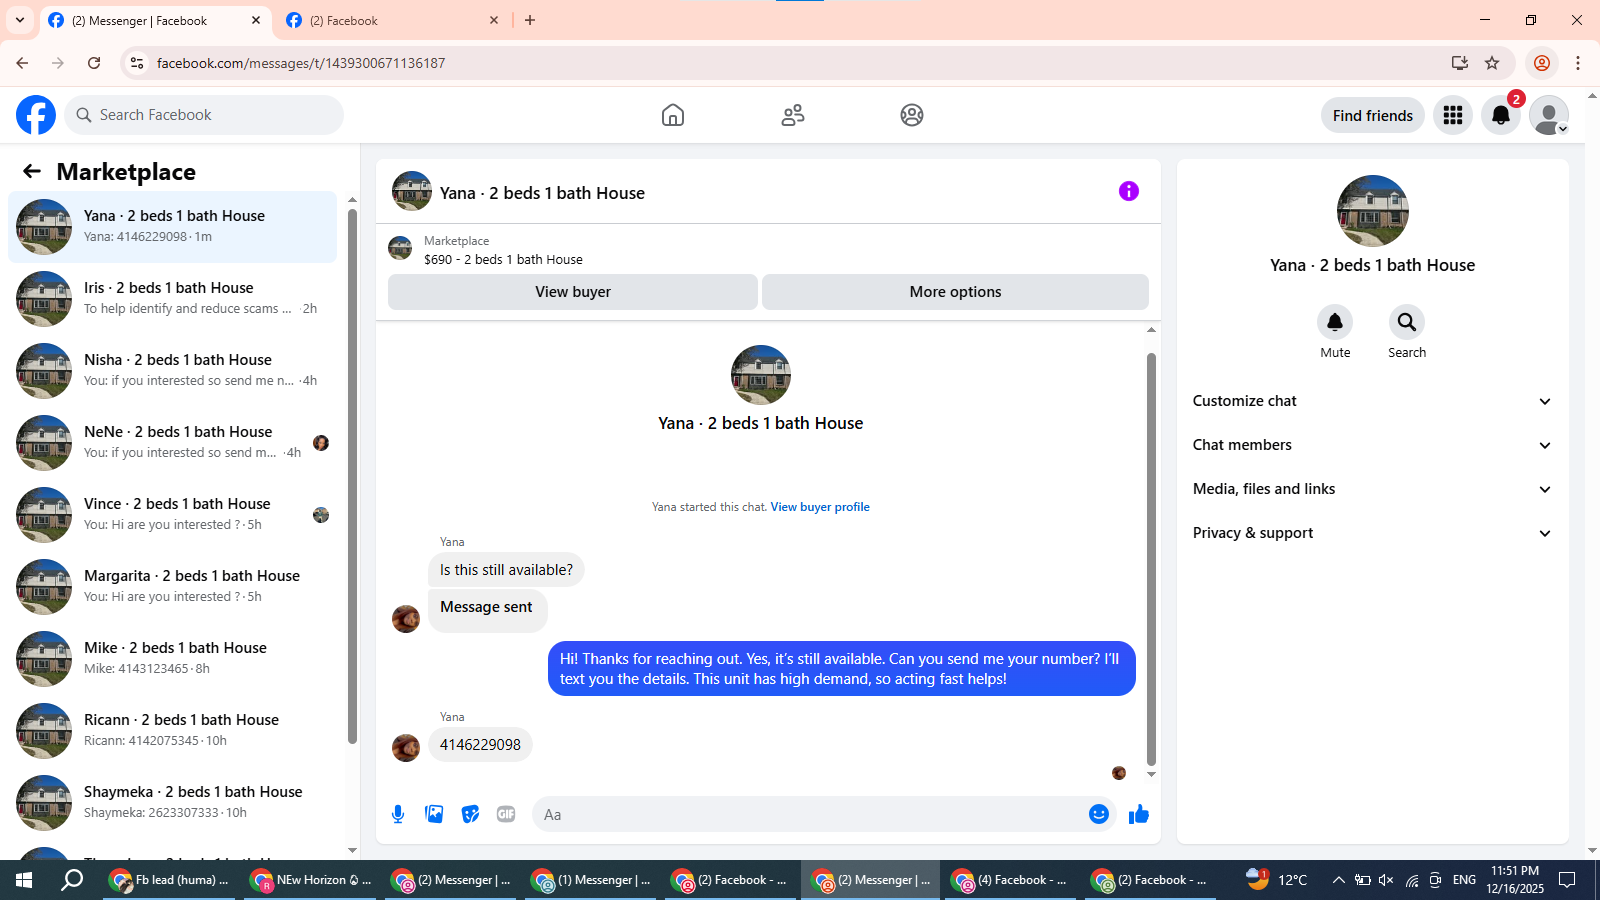Send a voice clip with microphone icon
This screenshot has height=900, width=1600.
(398, 814)
